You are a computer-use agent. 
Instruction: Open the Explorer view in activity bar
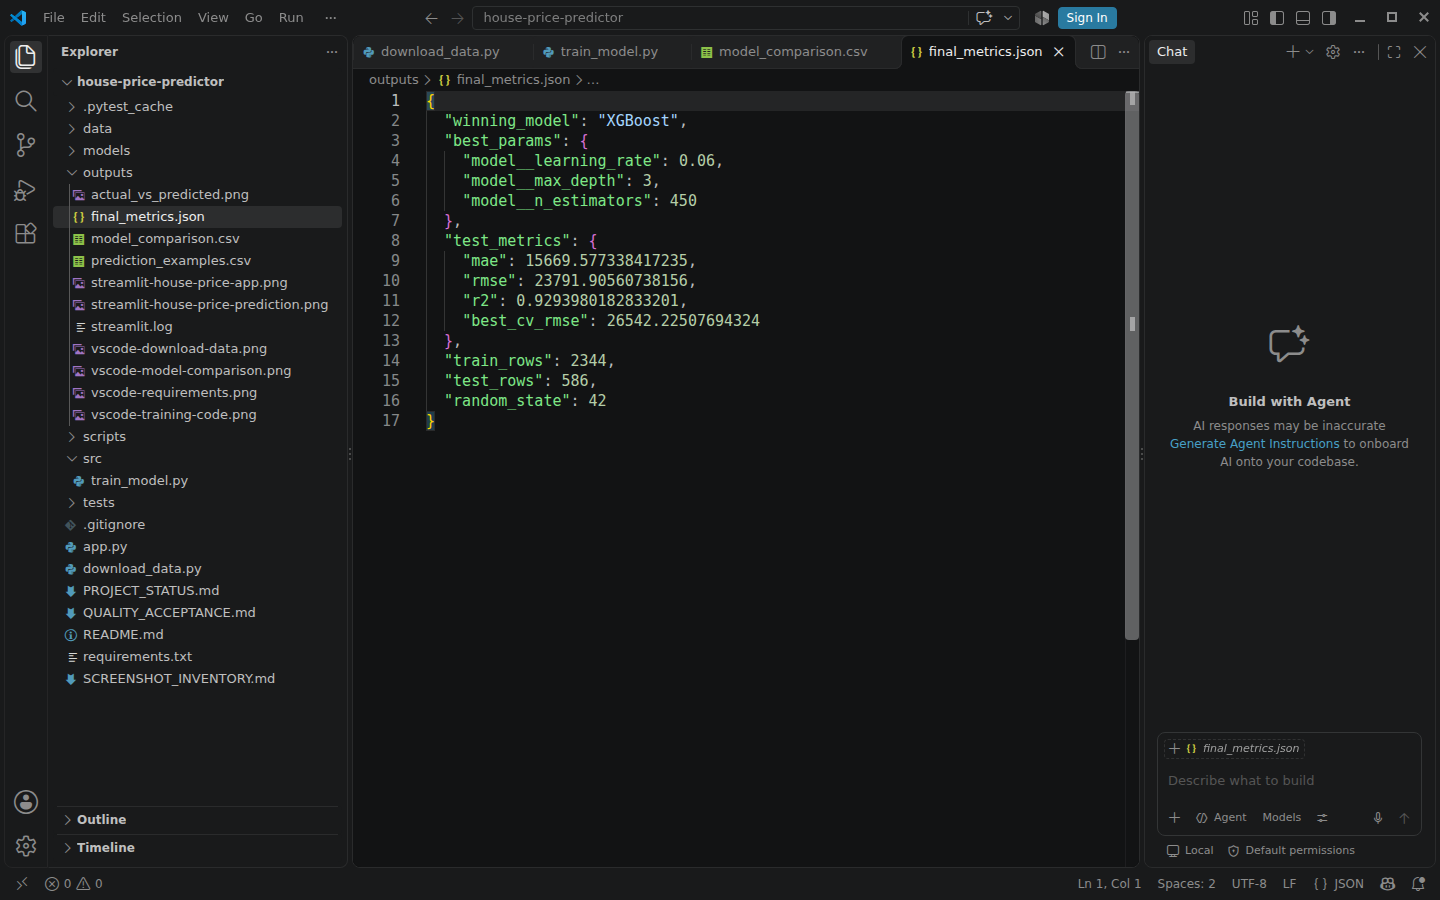tap(26, 57)
